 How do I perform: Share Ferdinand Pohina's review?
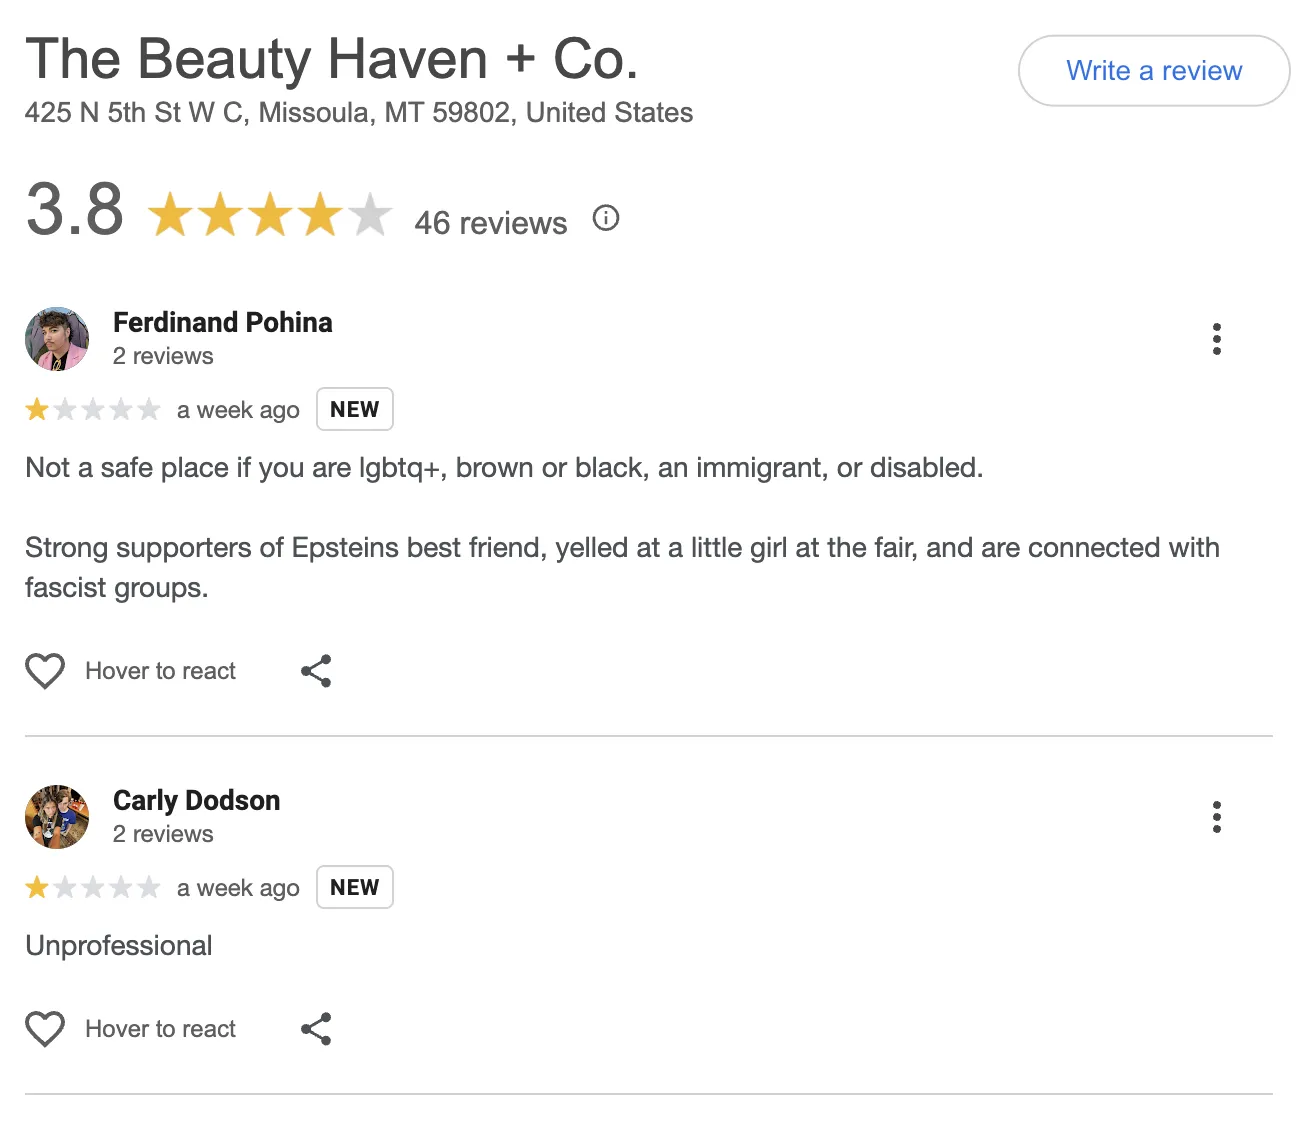[316, 671]
